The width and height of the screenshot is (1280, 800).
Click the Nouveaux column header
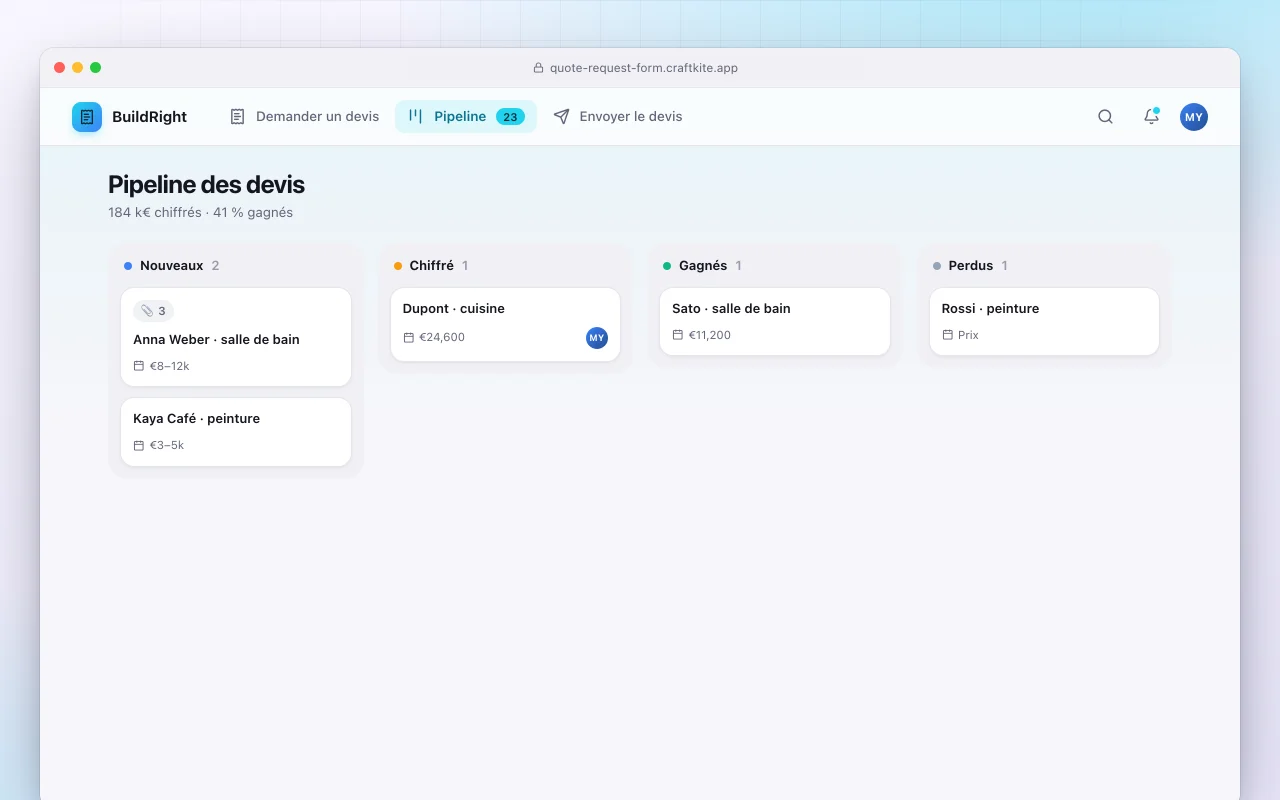[236, 266]
